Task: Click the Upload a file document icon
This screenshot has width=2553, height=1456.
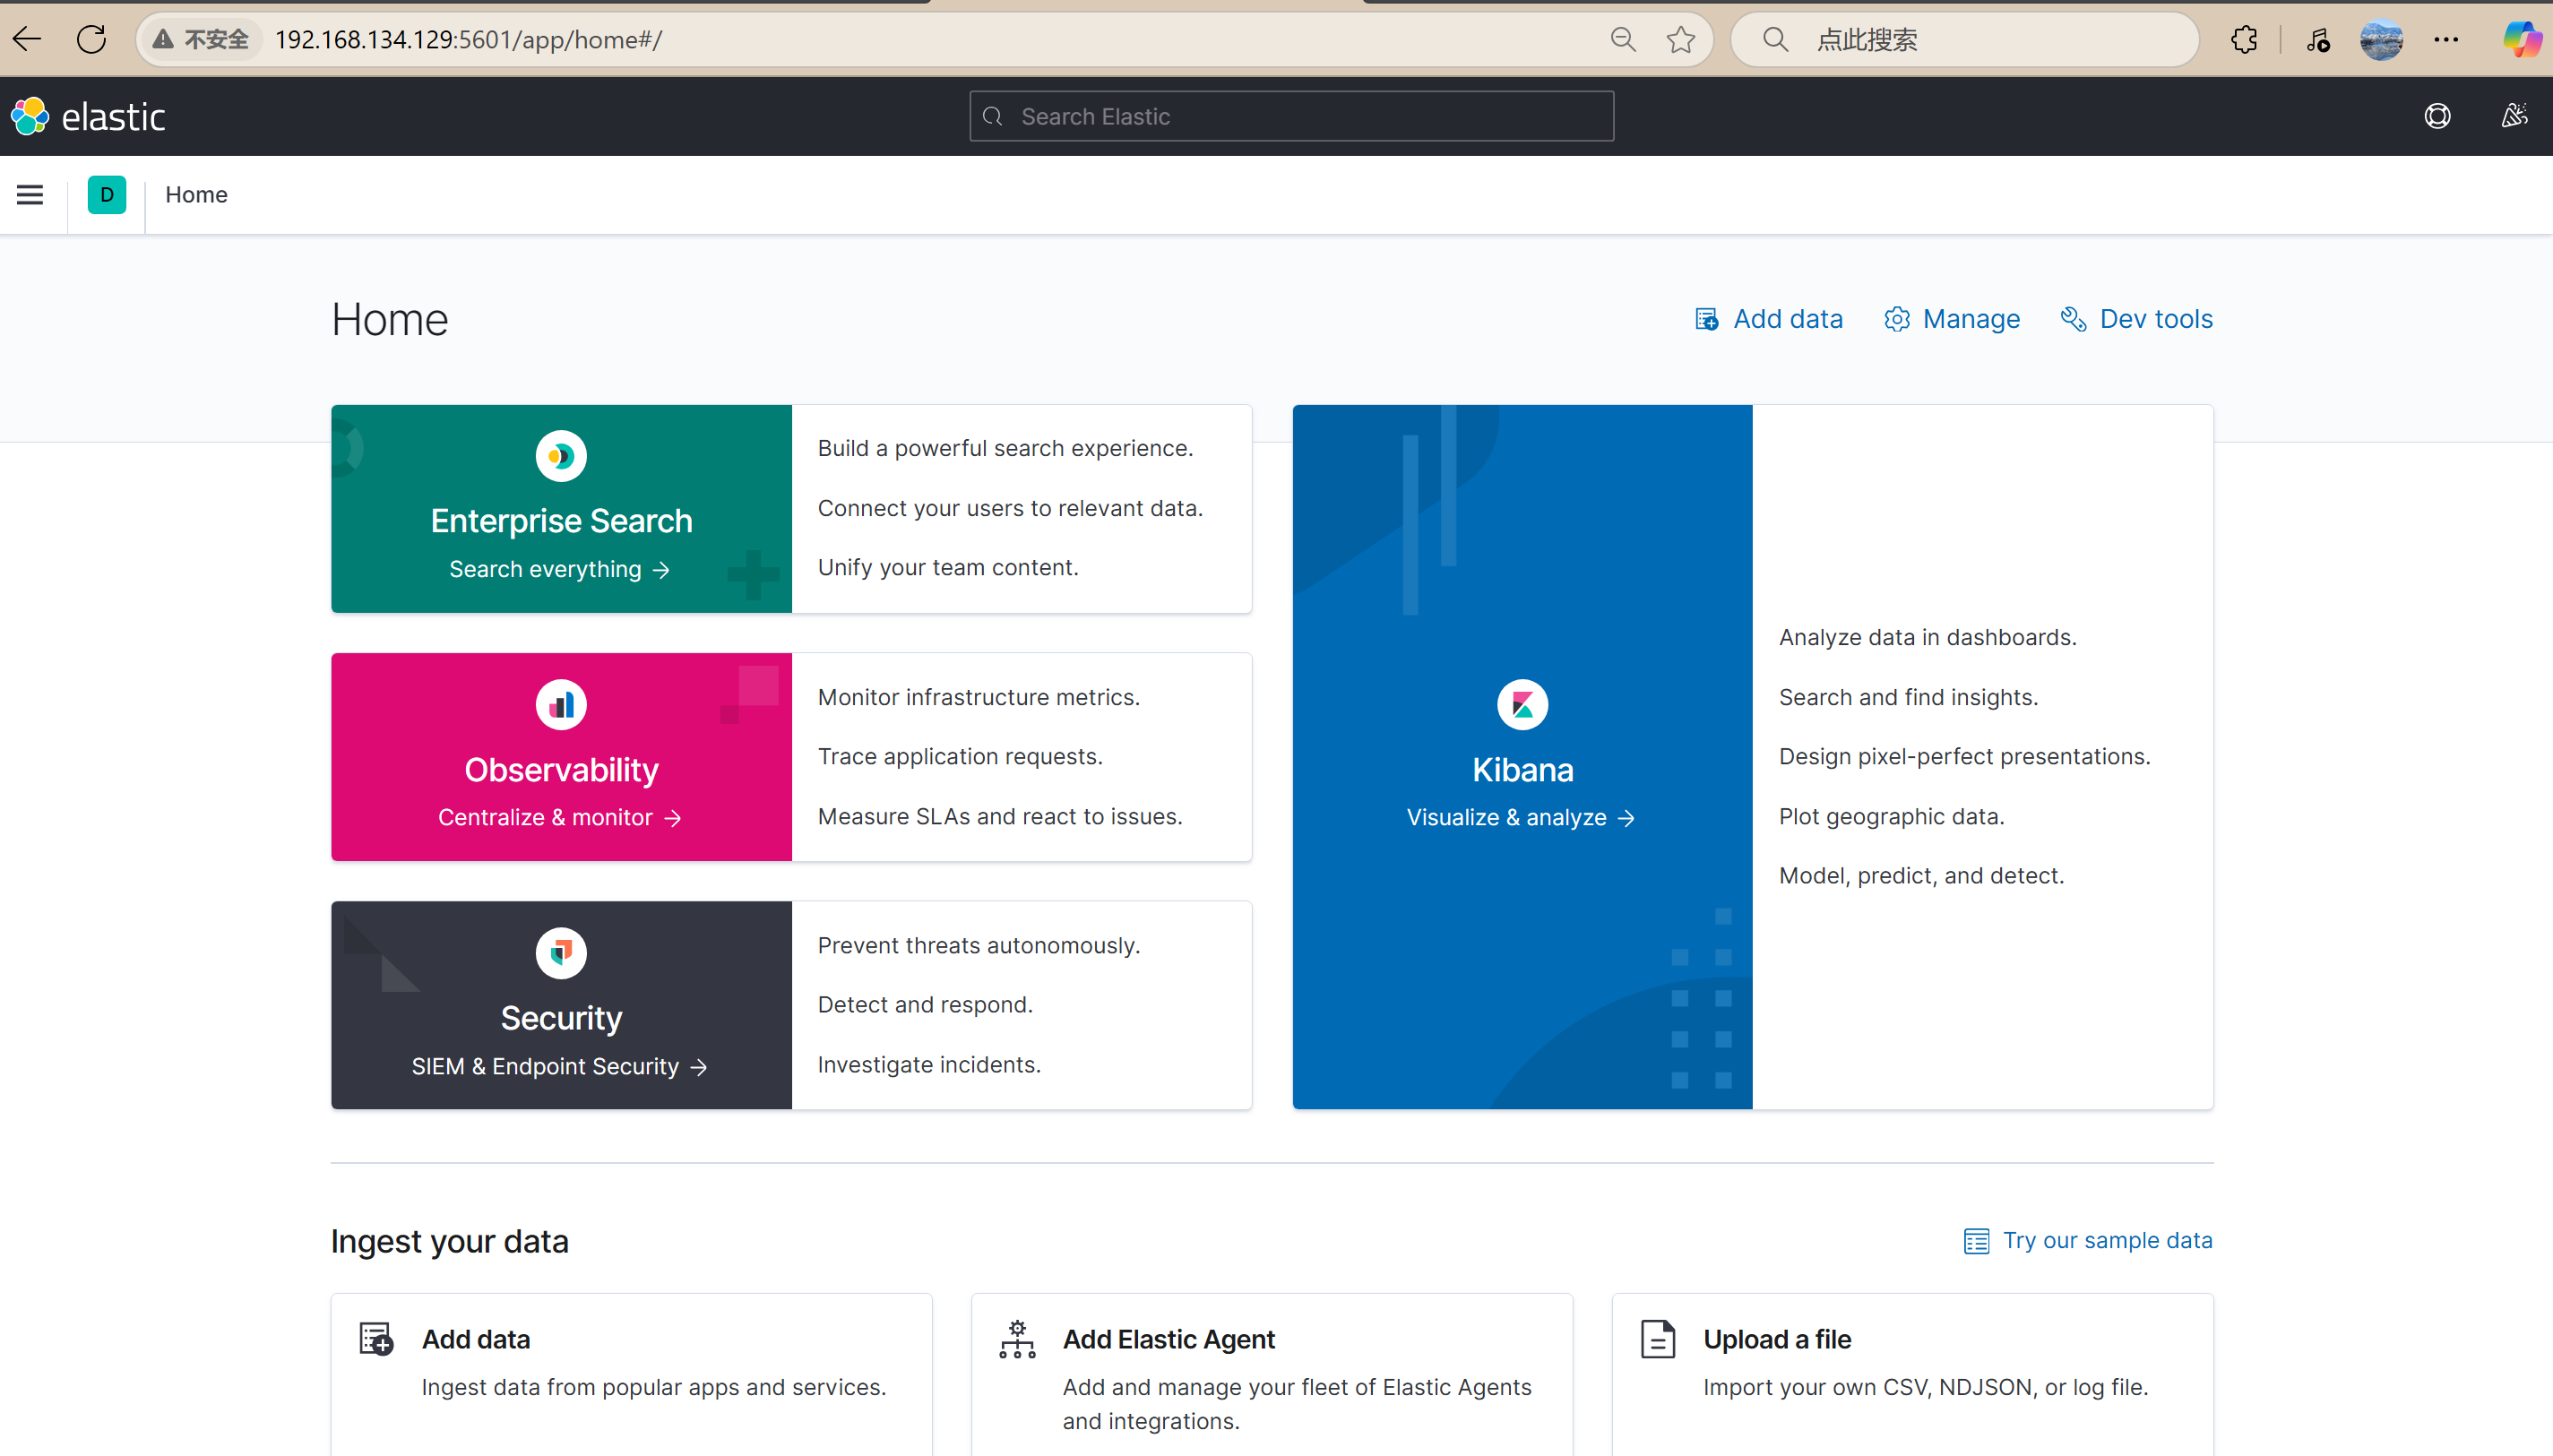Action: tap(1658, 1338)
